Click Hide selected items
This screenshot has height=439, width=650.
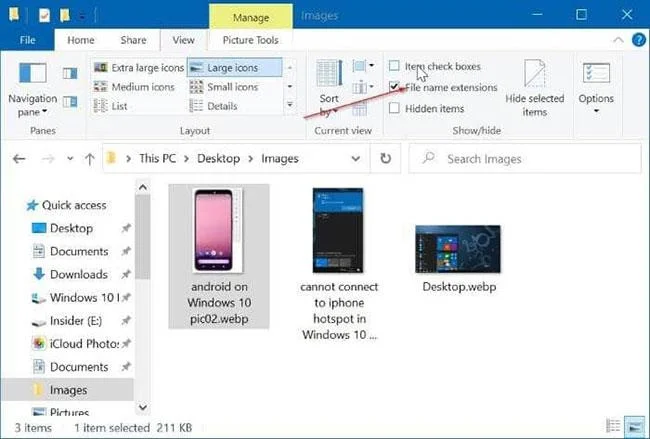[x=534, y=89]
